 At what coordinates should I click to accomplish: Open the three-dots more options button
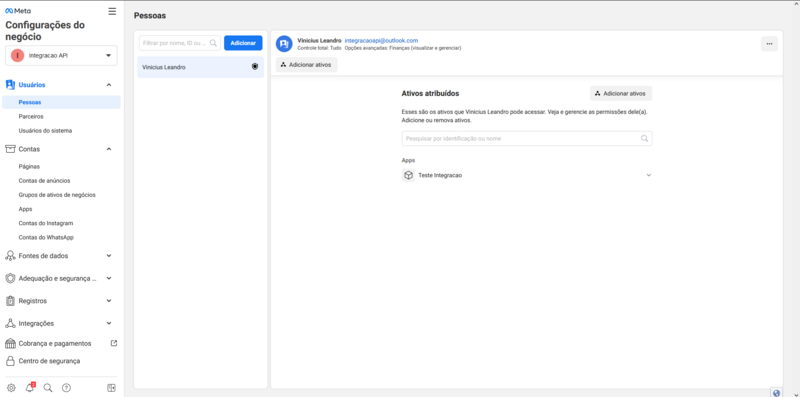click(769, 44)
